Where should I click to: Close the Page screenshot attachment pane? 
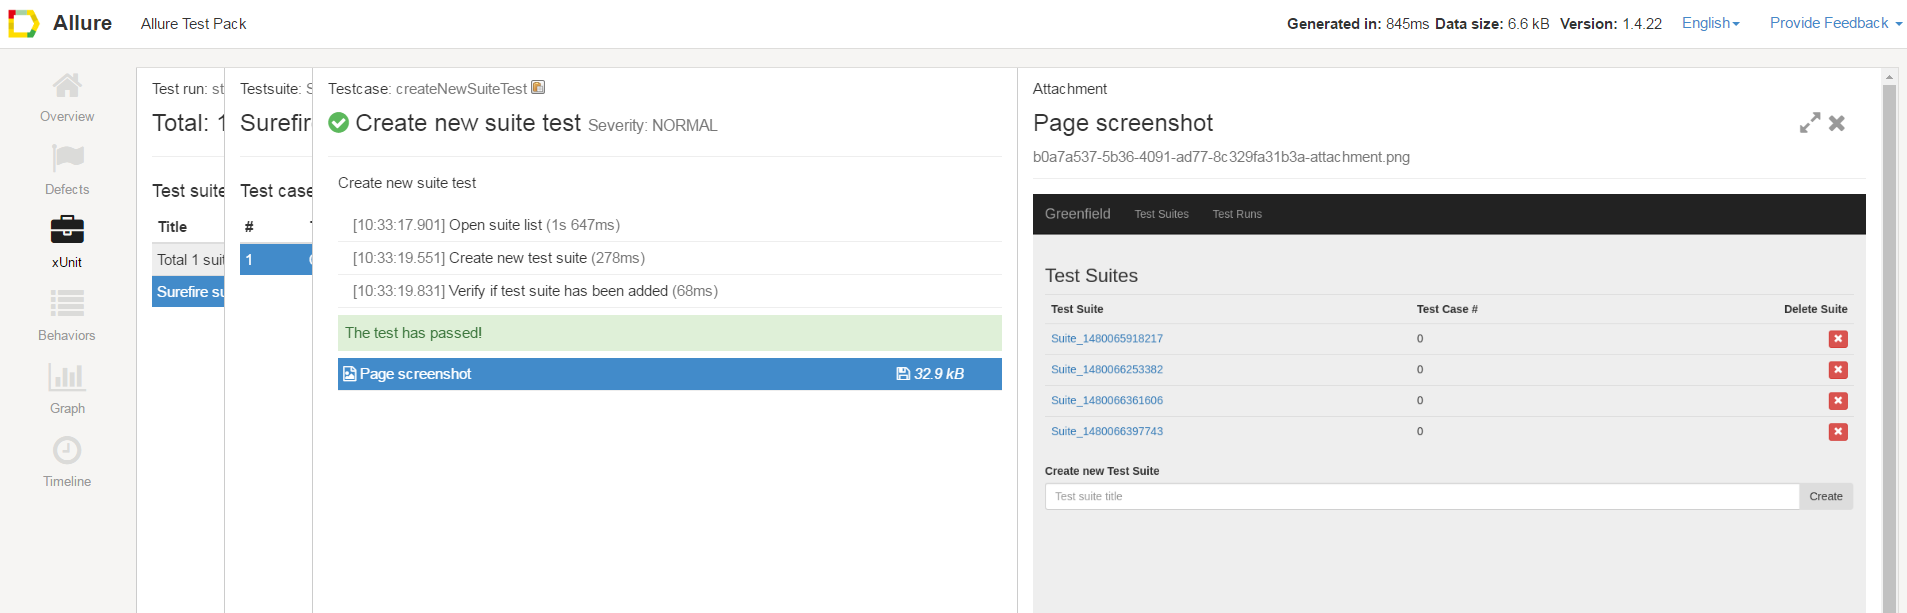coord(1837,123)
